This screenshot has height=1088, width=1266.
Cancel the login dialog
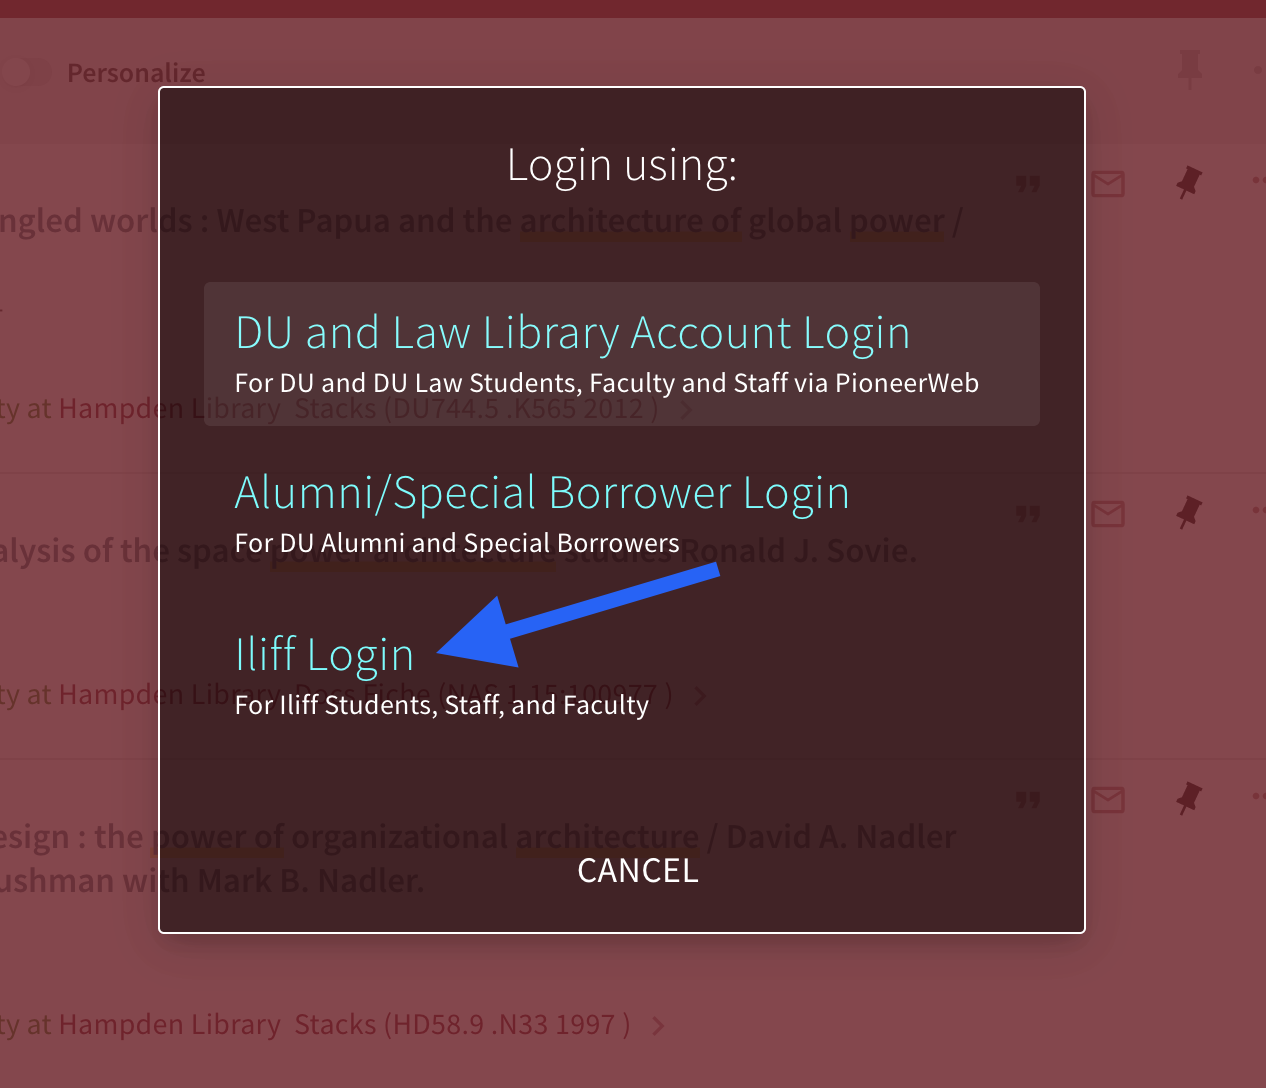pos(637,871)
